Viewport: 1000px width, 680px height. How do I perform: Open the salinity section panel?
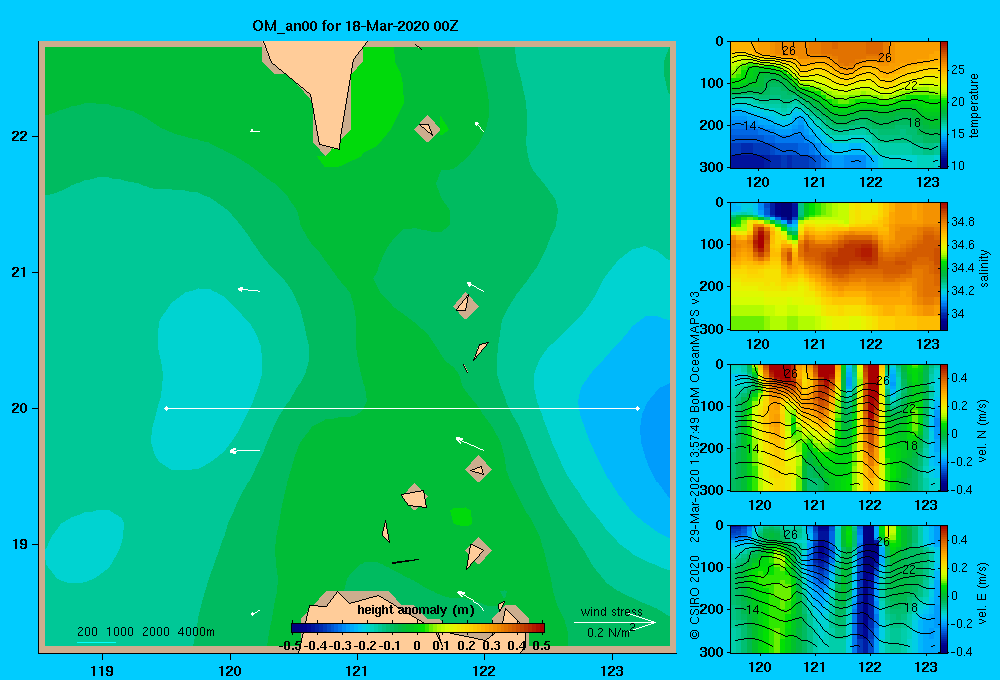(x=834, y=266)
